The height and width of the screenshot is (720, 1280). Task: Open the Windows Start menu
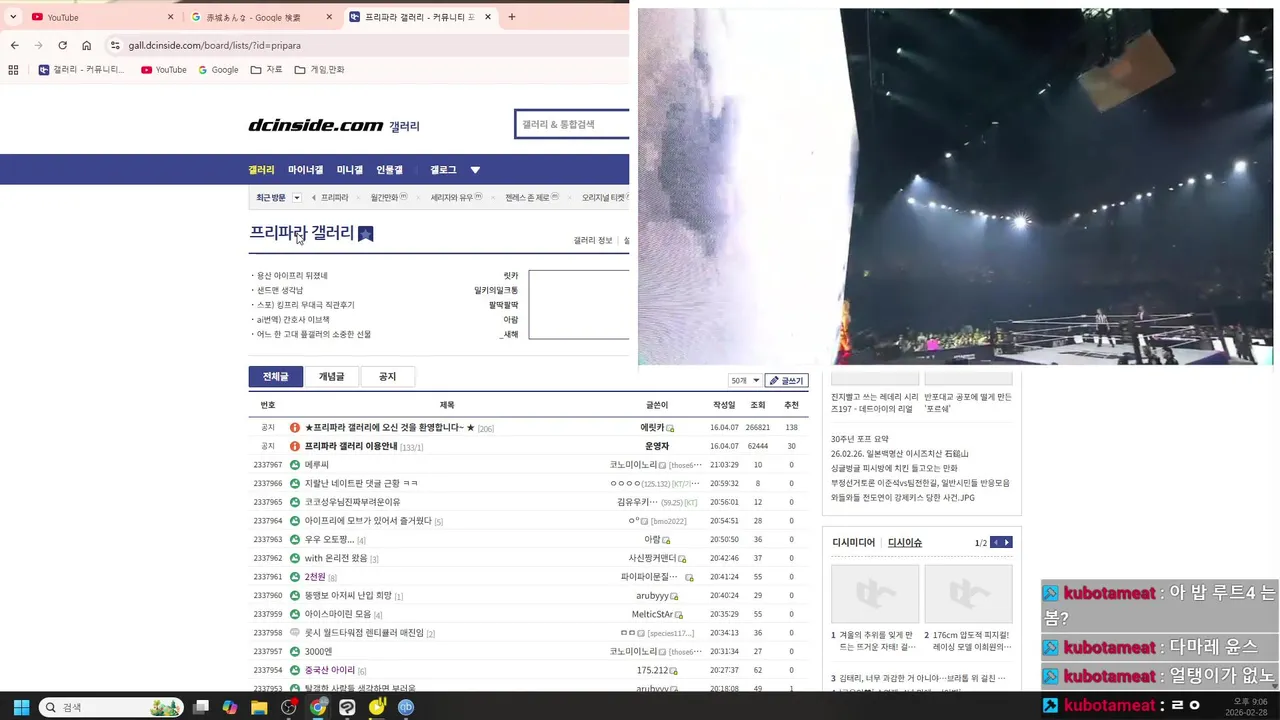(x=20, y=707)
